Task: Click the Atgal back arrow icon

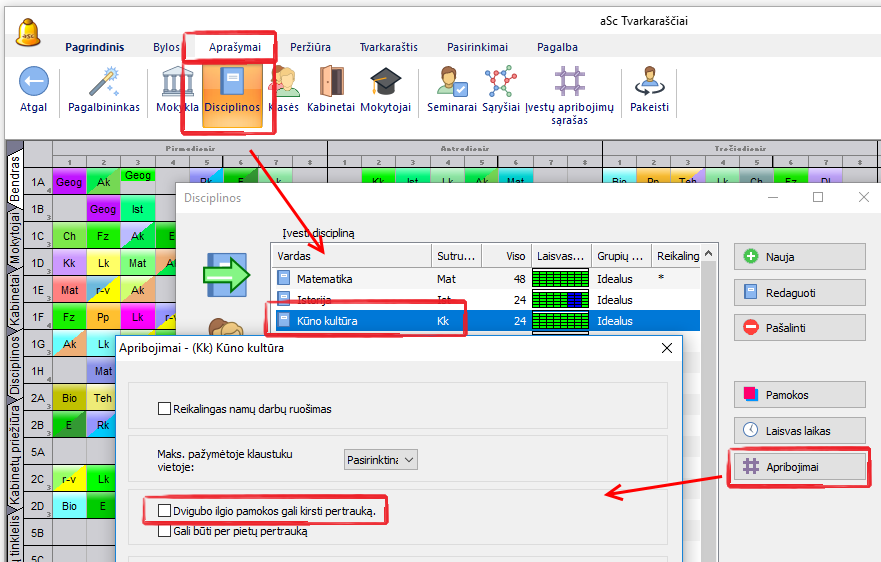Action: [34, 84]
